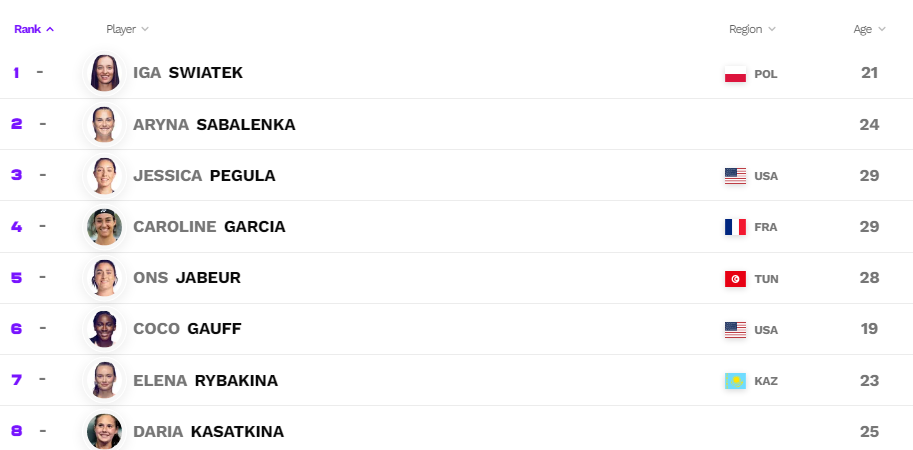Click the Caroline Garcia name link
Viewport: 913px width, 450px height.
point(210,226)
